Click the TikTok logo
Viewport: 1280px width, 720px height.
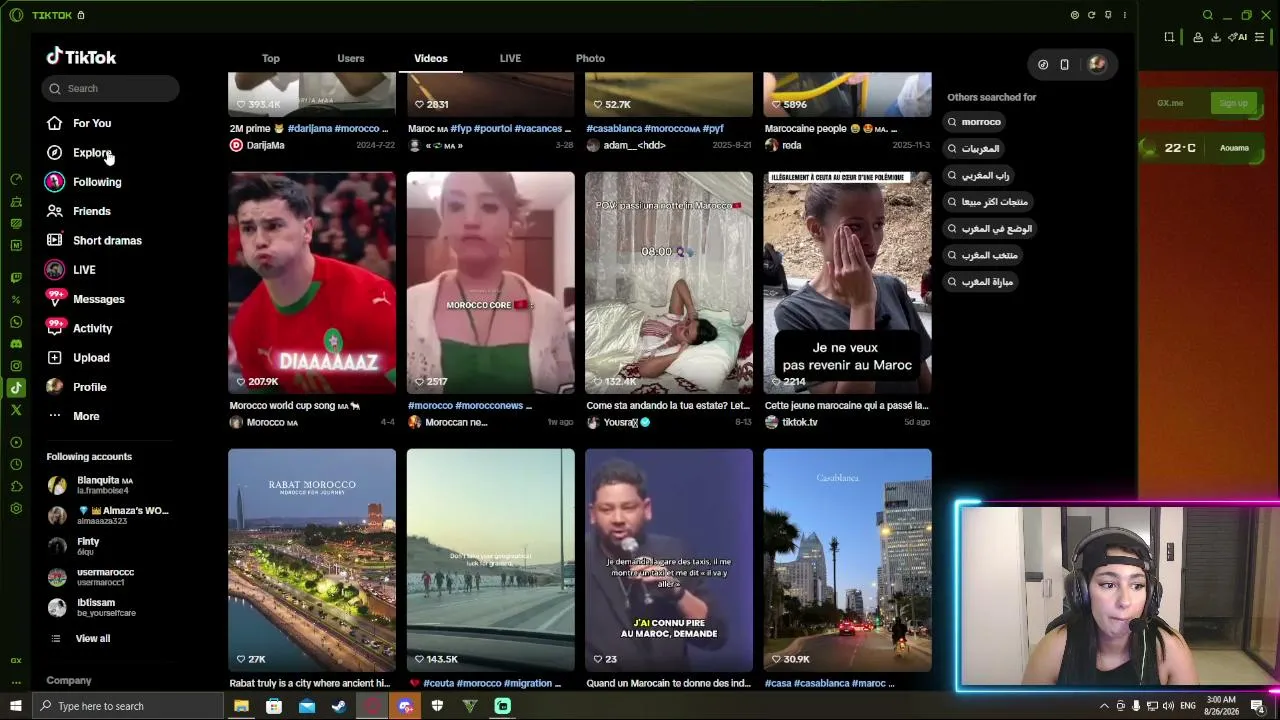pyautogui.click(x=81, y=57)
